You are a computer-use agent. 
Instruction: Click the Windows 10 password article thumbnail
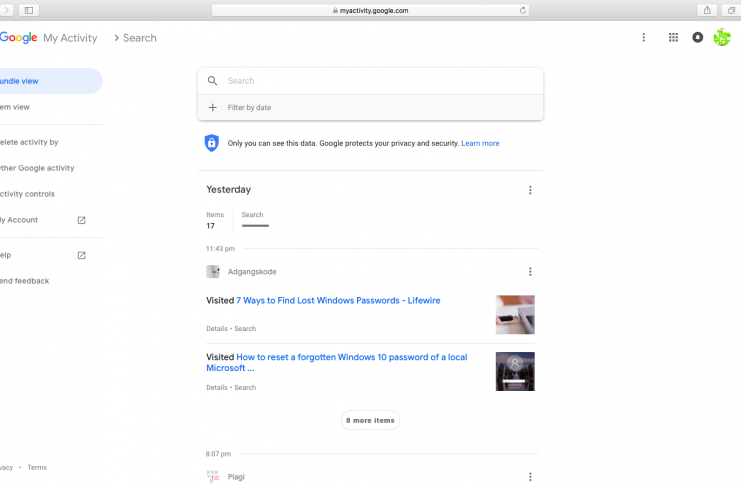pyautogui.click(x=515, y=372)
